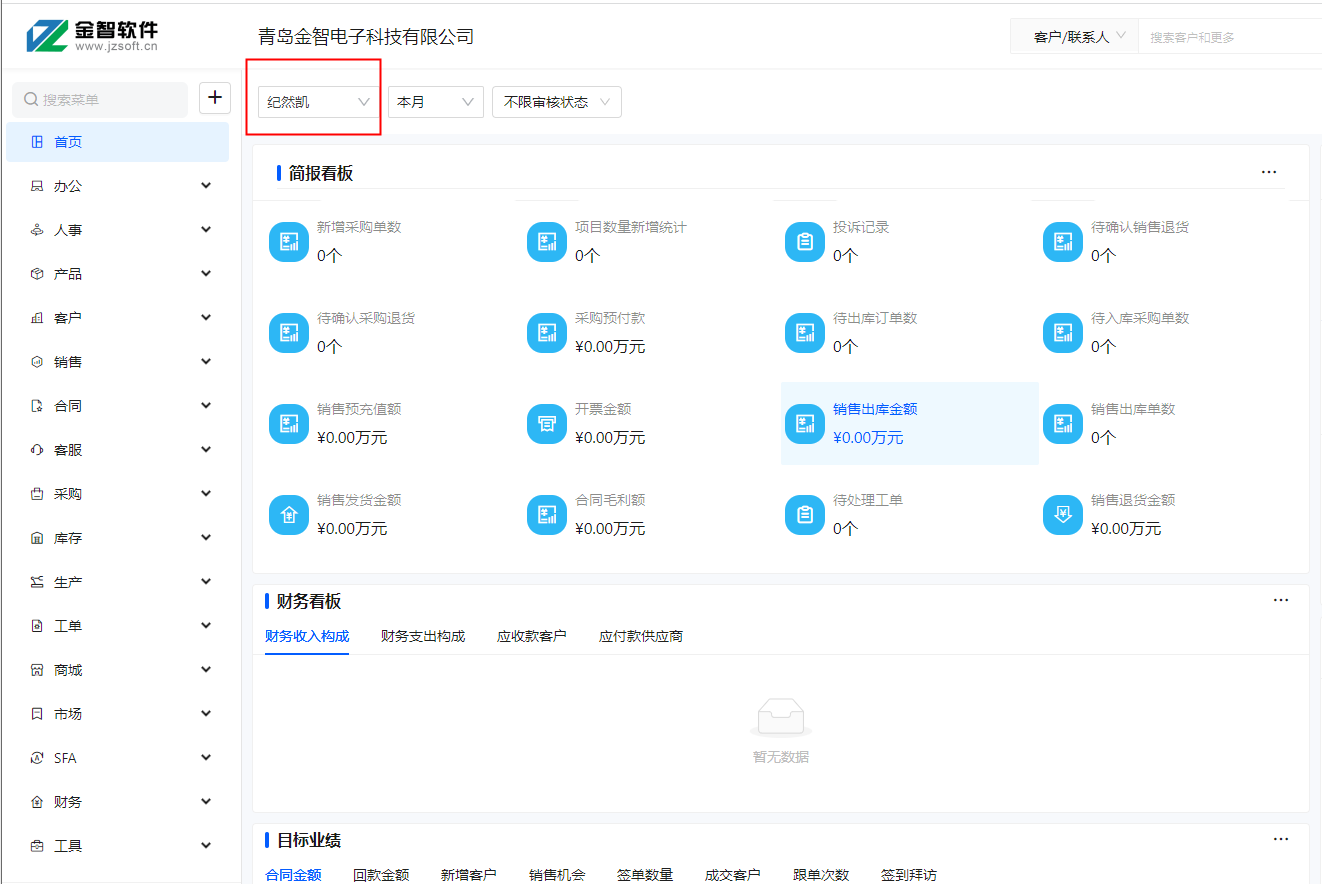Open the 不限审核状态 status dropdown
The width and height of the screenshot is (1322, 884).
[x=556, y=102]
